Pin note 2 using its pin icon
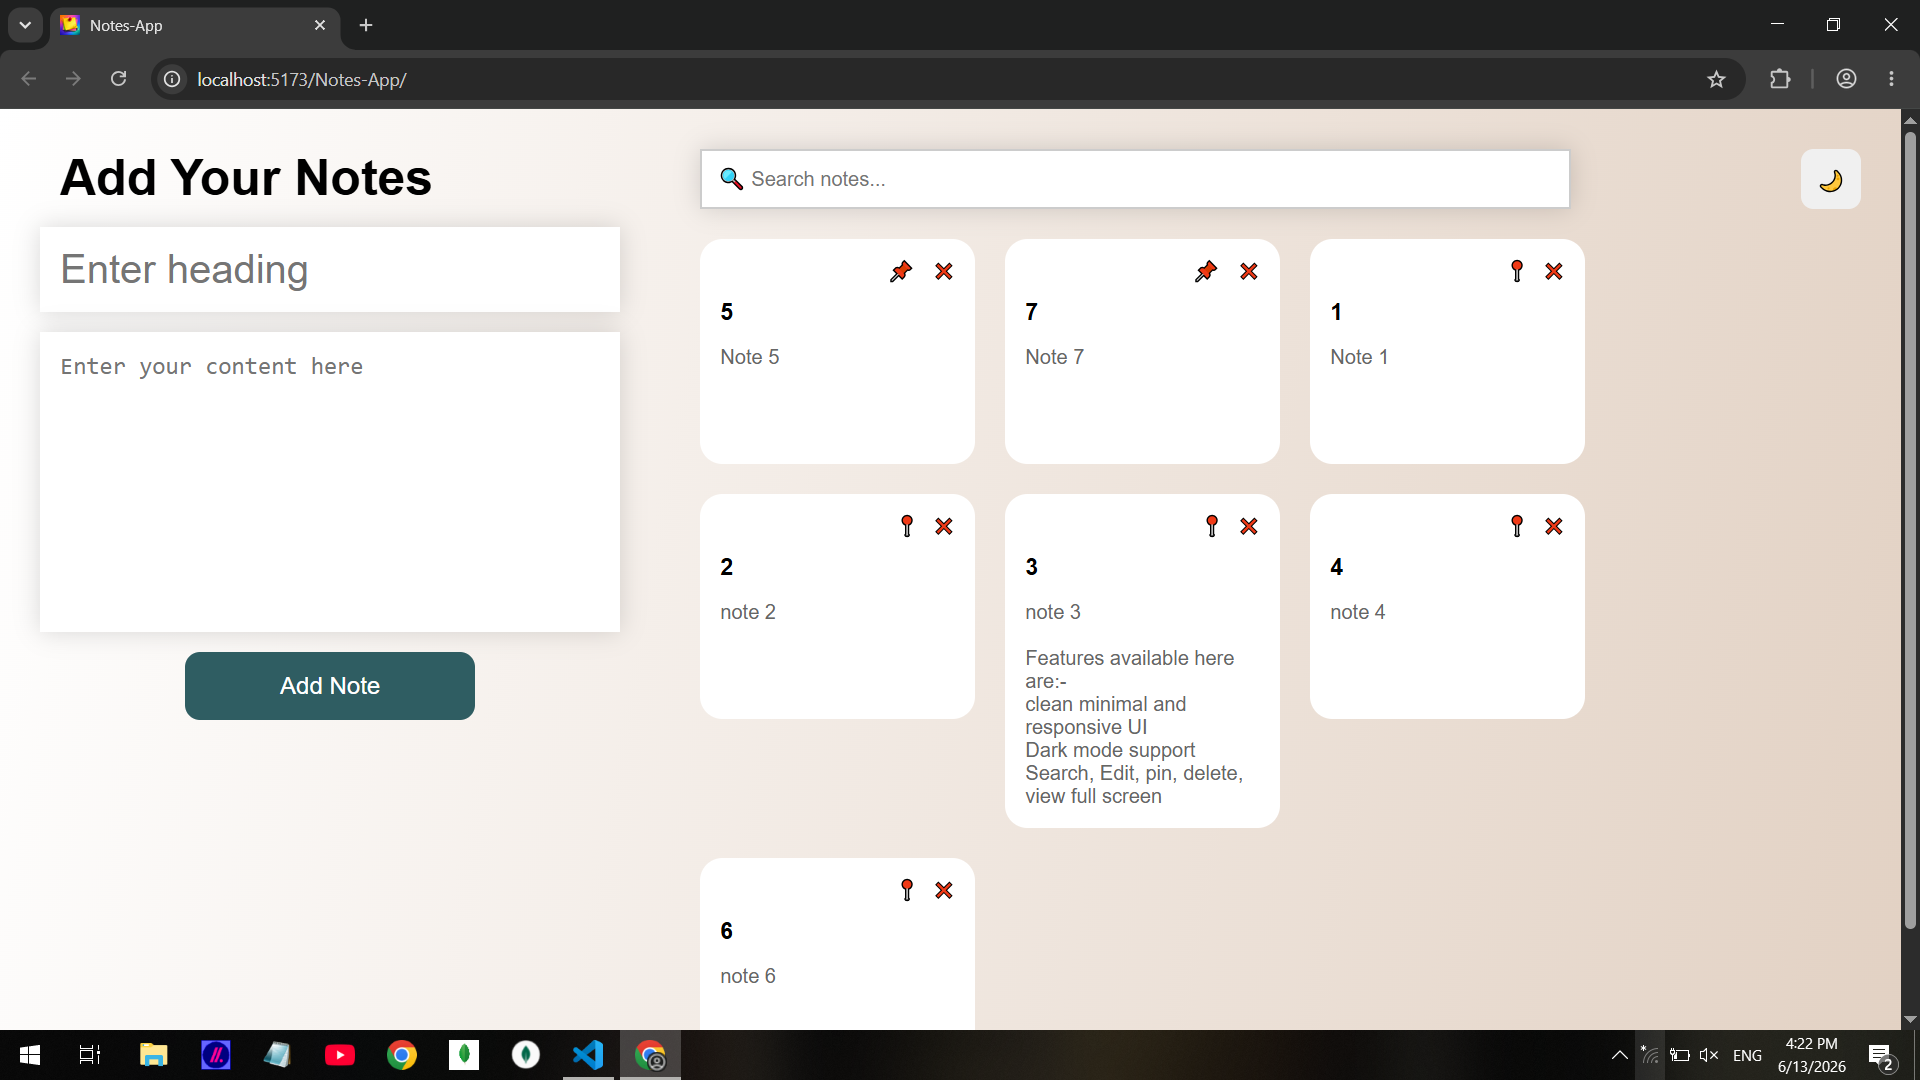Screen dimensions: 1920x1080 [907, 526]
